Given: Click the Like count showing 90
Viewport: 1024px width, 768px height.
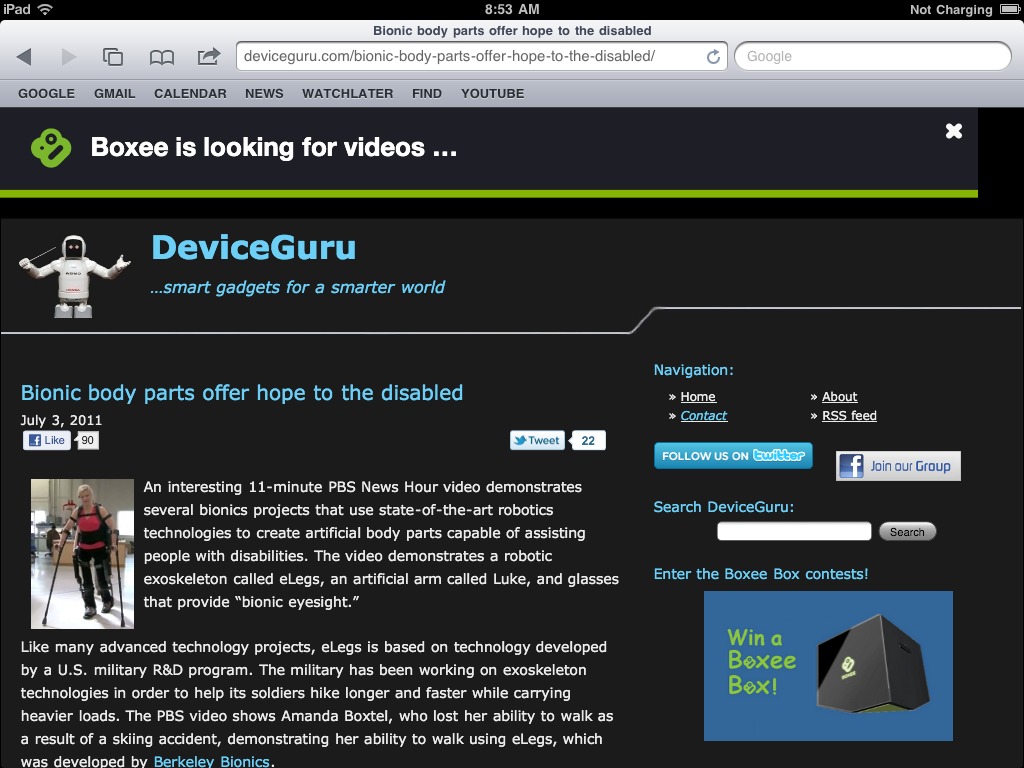Looking at the screenshot, I should 88,440.
